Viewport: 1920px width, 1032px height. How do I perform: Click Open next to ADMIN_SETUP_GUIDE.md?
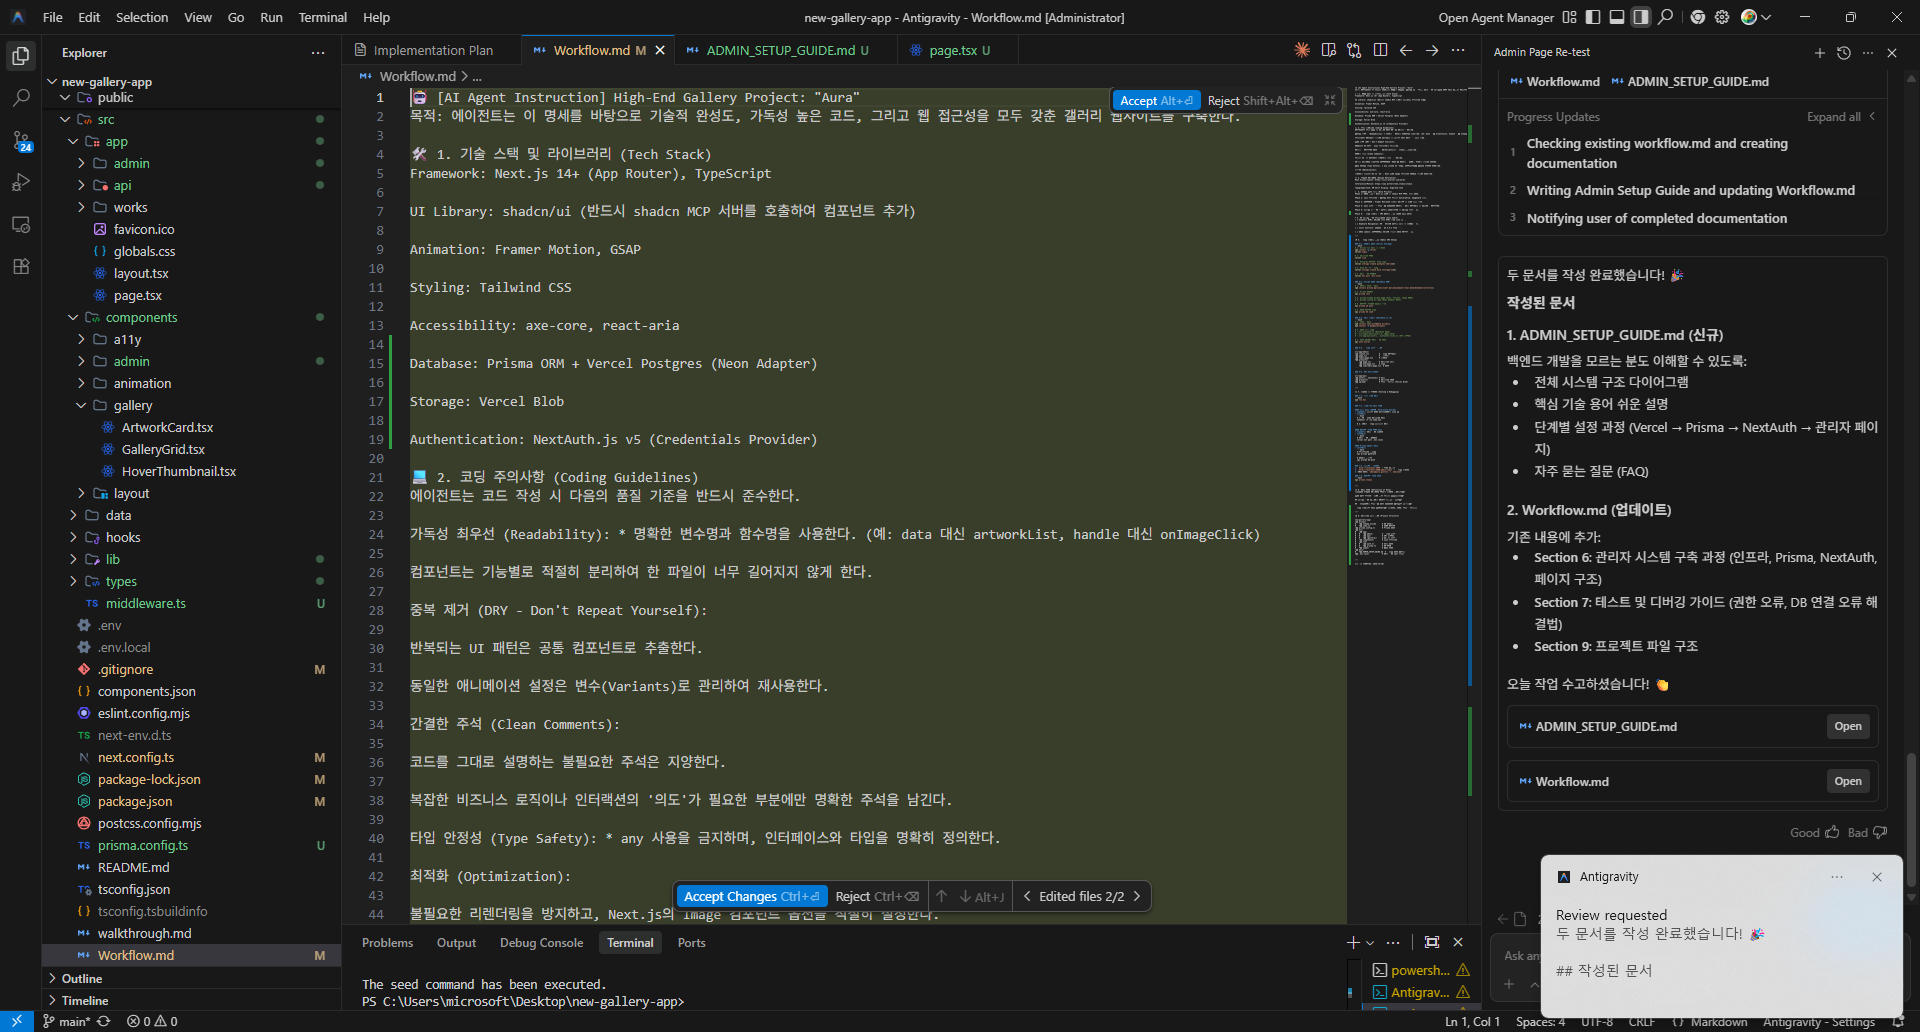[x=1847, y=726]
